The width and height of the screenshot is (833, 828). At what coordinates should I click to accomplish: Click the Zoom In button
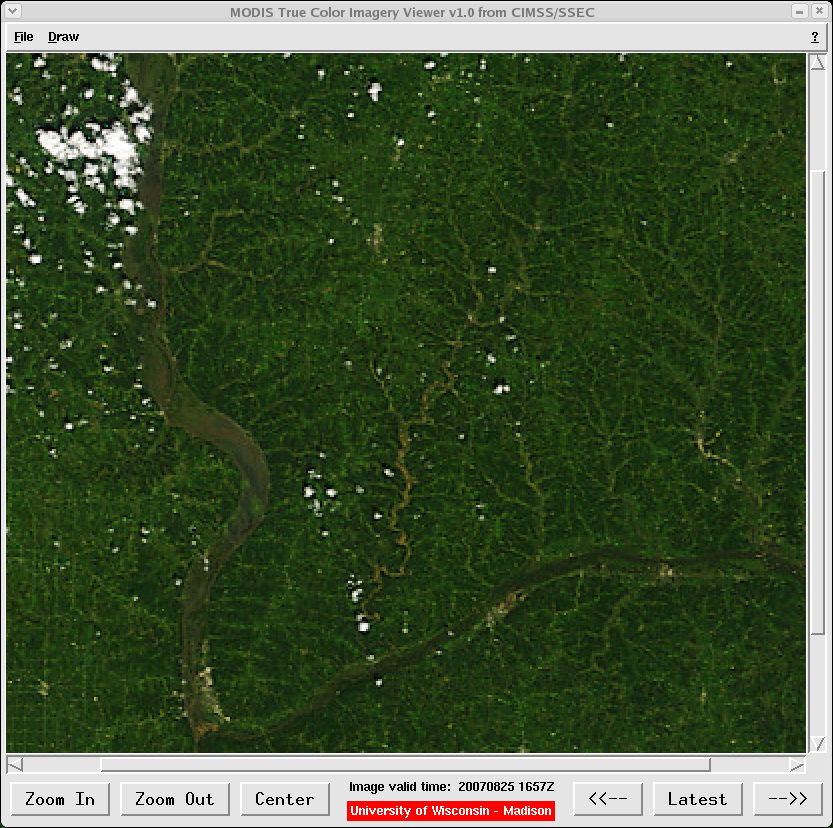tap(60, 799)
